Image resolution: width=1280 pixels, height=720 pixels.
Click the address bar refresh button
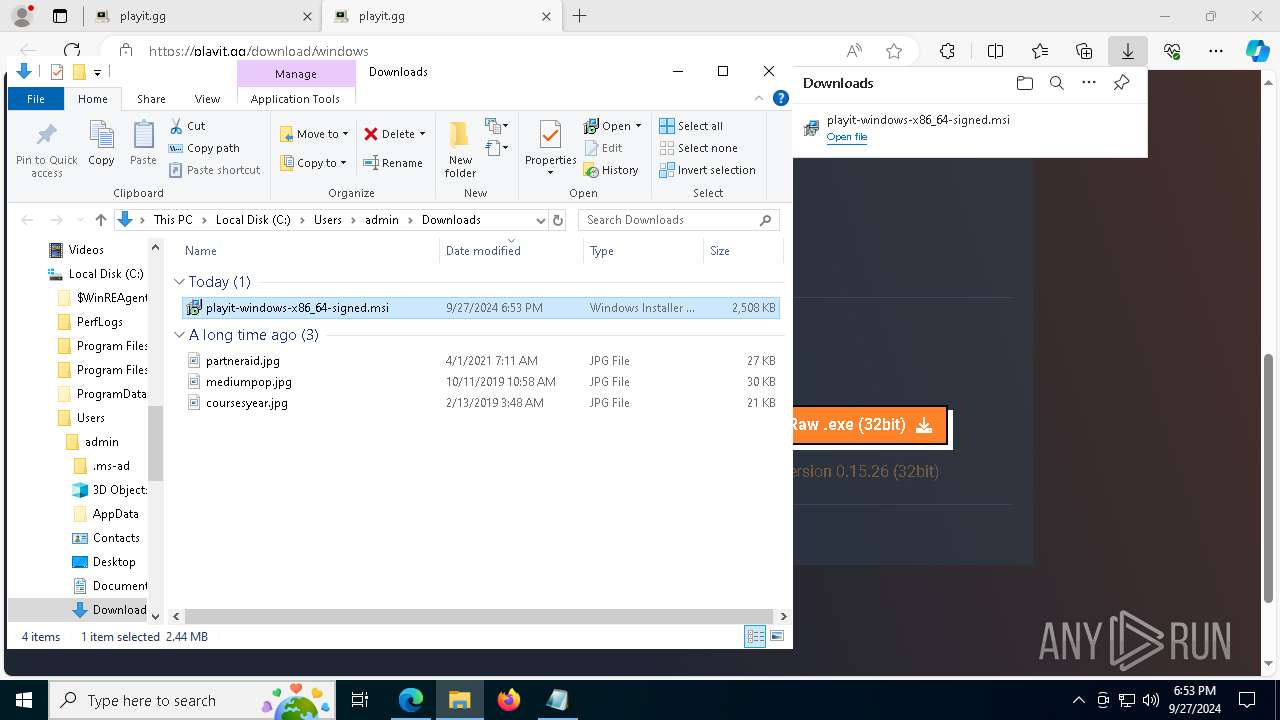point(558,220)
